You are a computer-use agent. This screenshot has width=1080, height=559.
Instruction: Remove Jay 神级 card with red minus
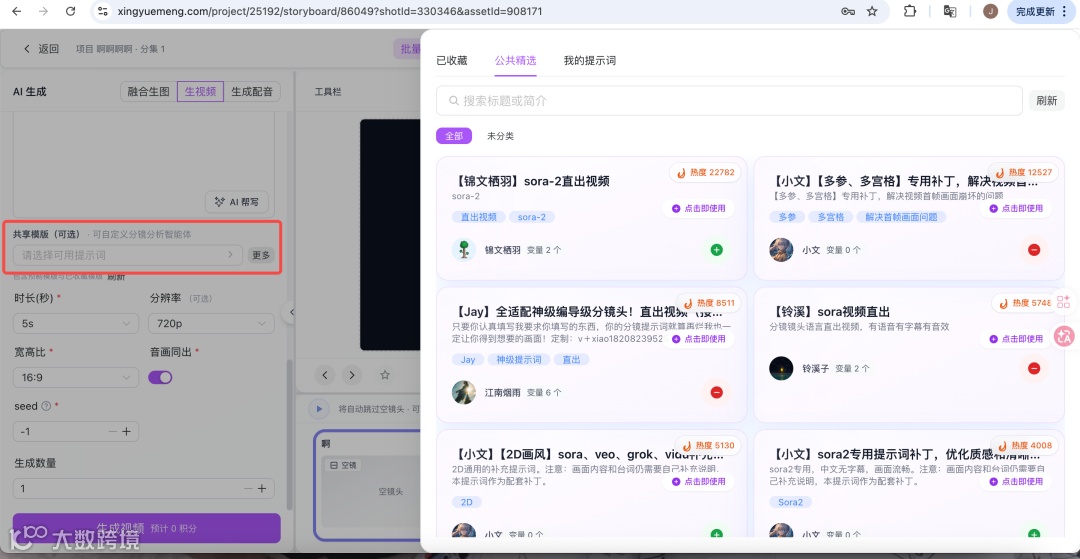click(x=716, y=392)
